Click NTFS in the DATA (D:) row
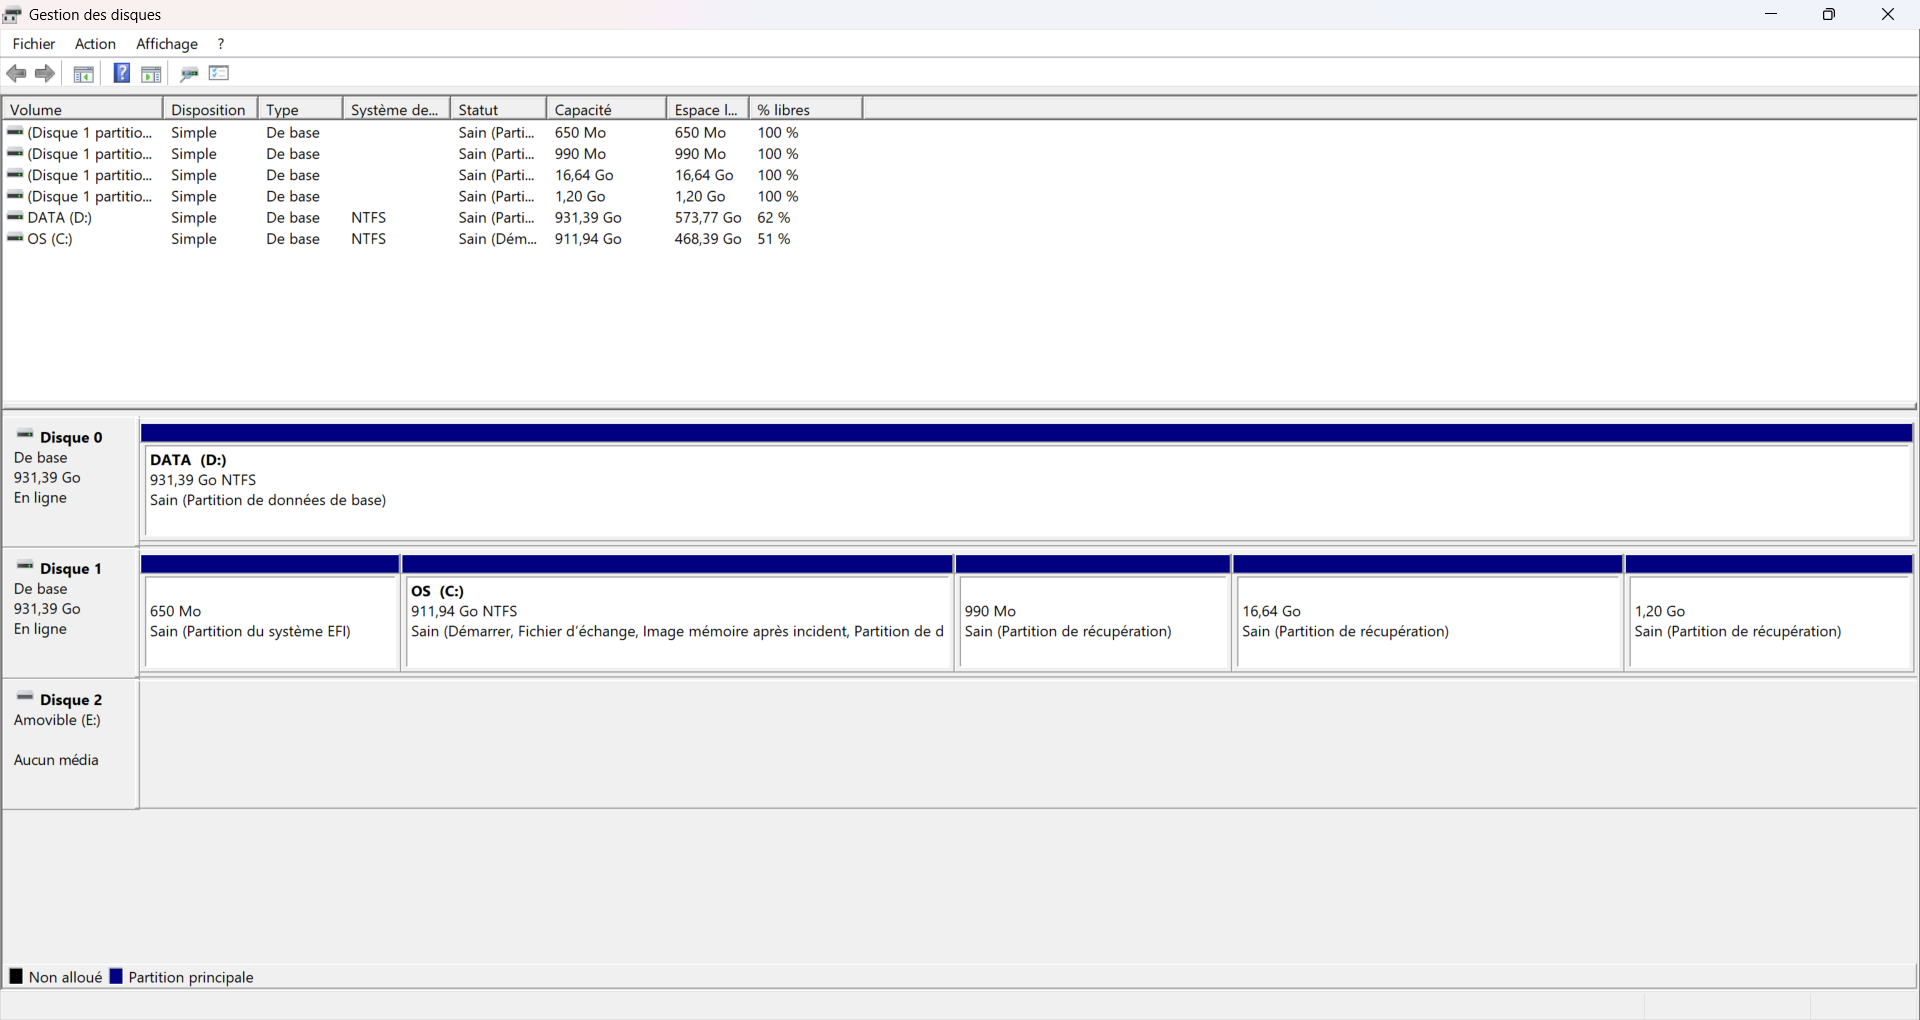1920x1020 pixels. pyautogui.click(x=368, y=217)
